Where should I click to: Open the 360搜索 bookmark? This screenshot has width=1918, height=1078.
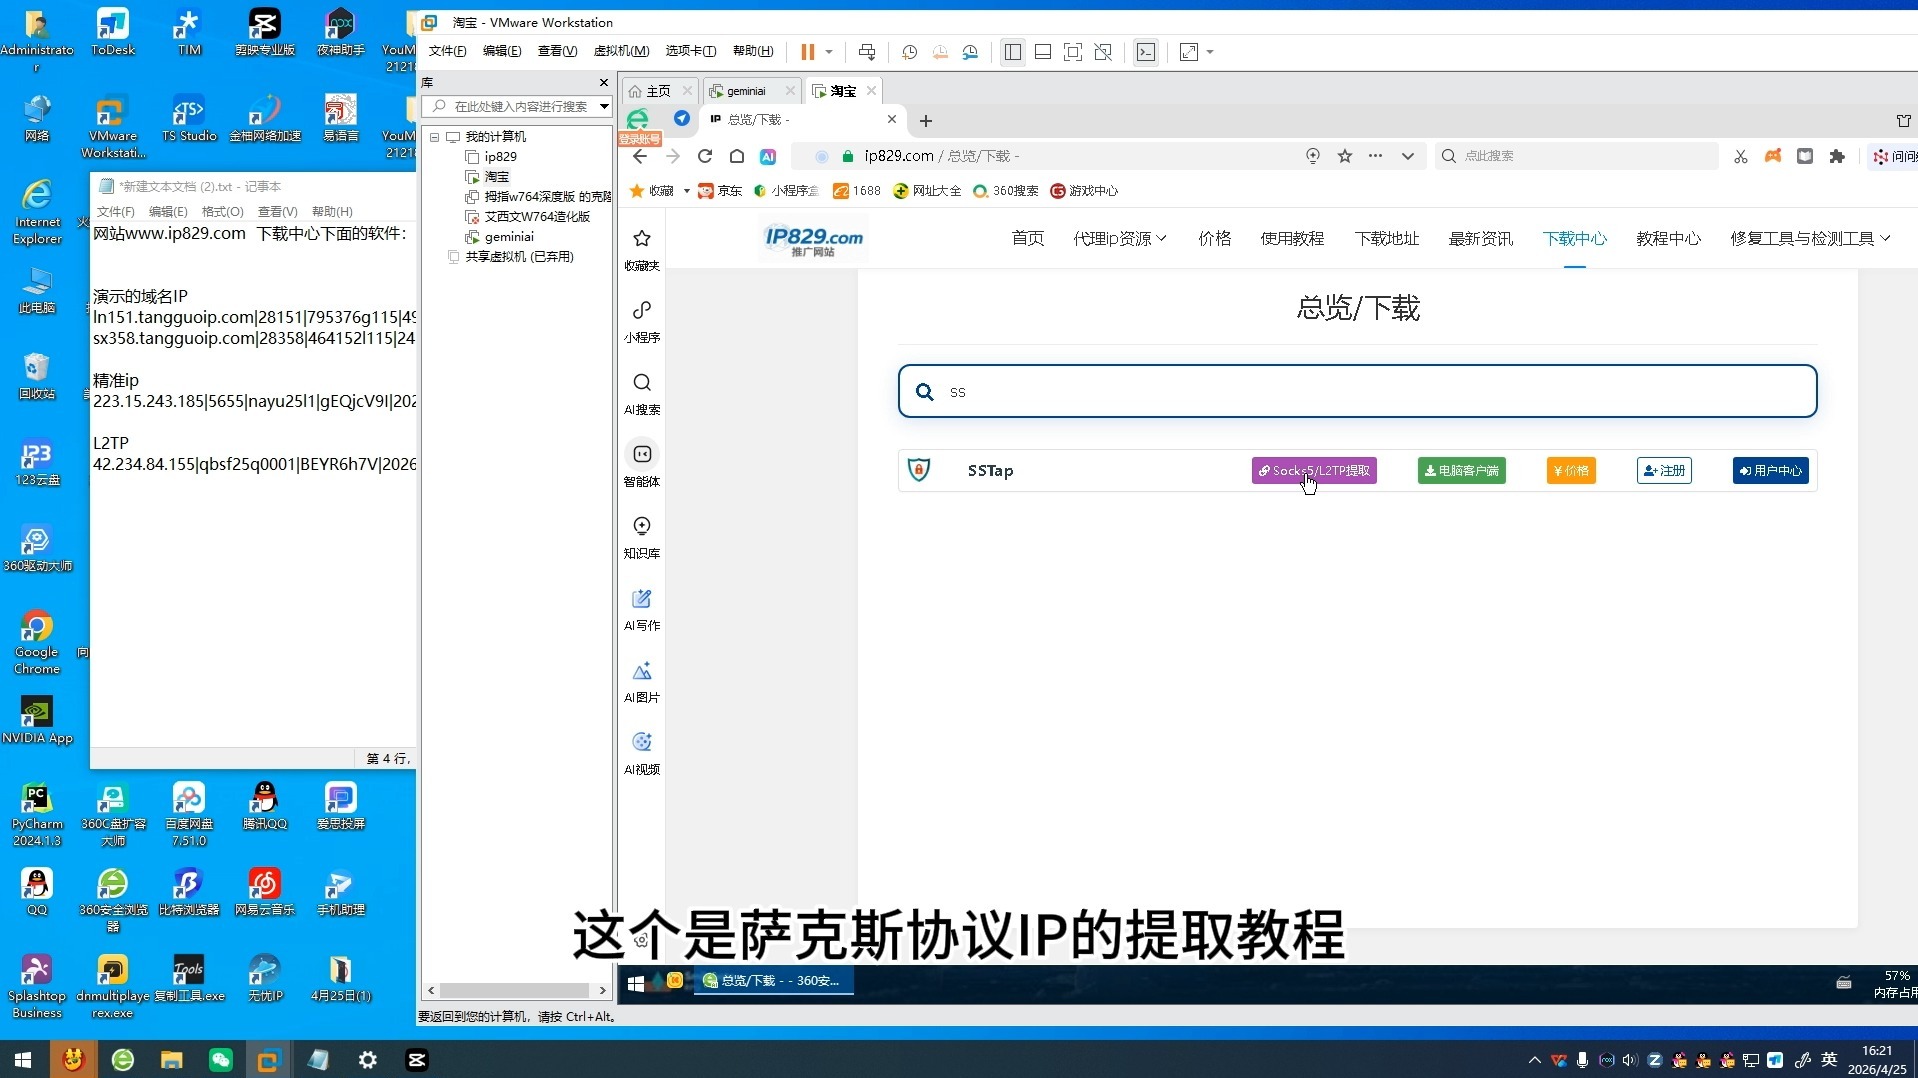coord(1006,191)
